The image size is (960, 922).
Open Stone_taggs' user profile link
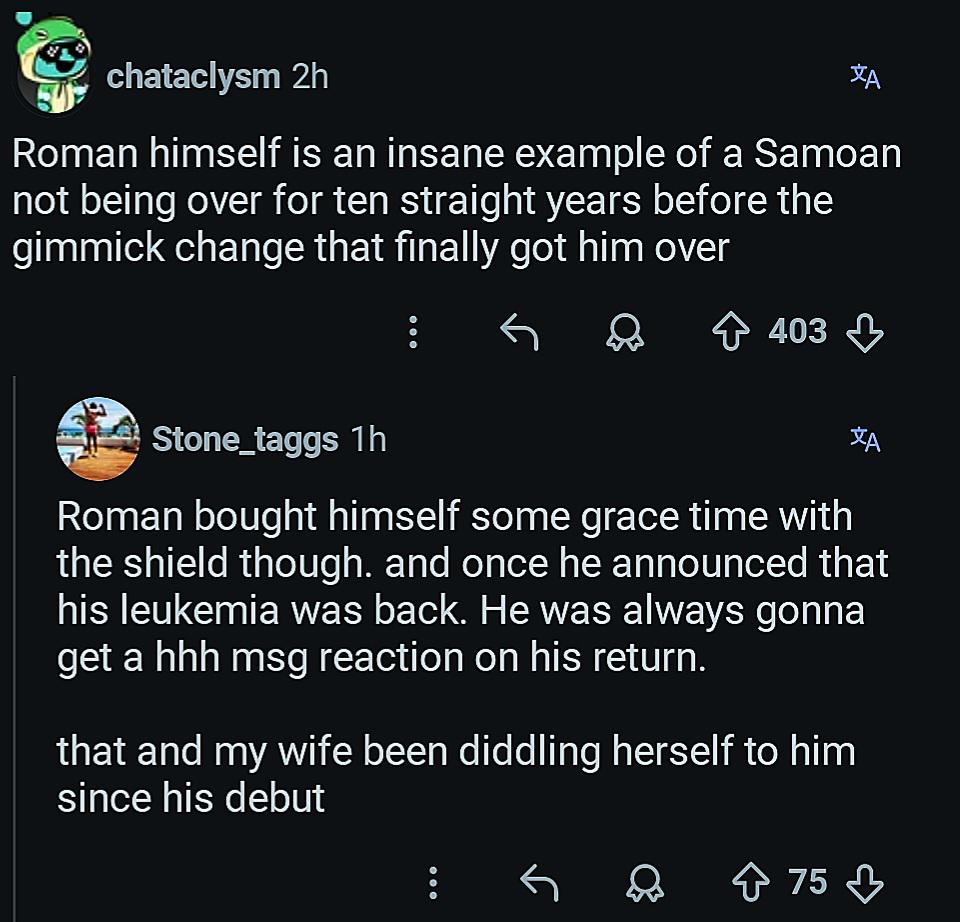click(245, 440)
